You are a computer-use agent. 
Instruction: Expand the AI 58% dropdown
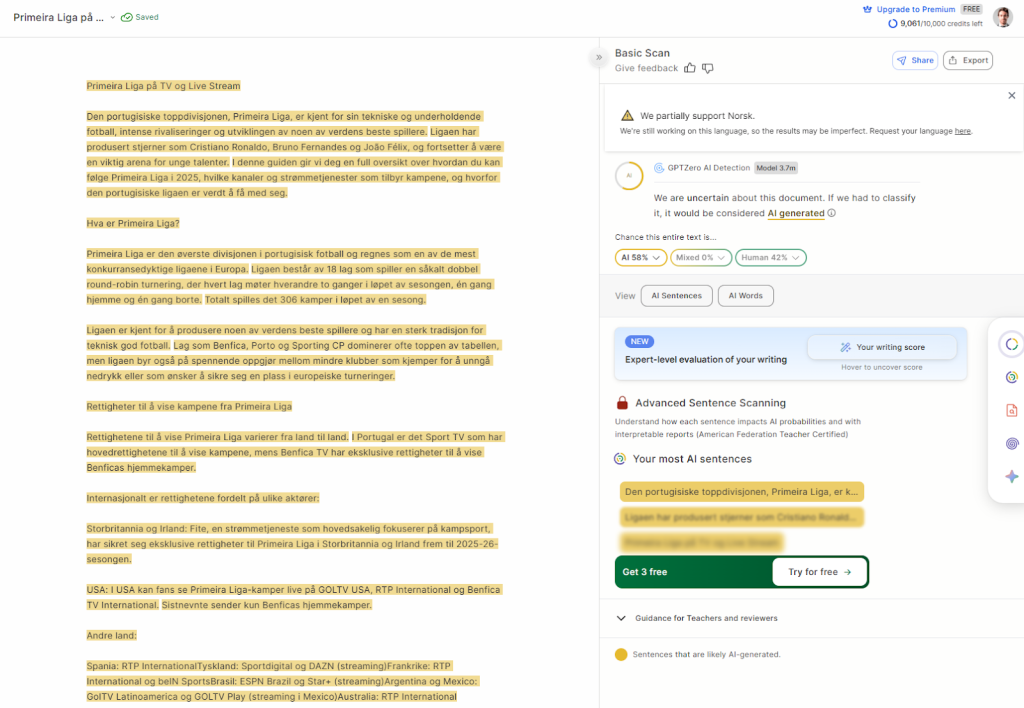[640, 258]
